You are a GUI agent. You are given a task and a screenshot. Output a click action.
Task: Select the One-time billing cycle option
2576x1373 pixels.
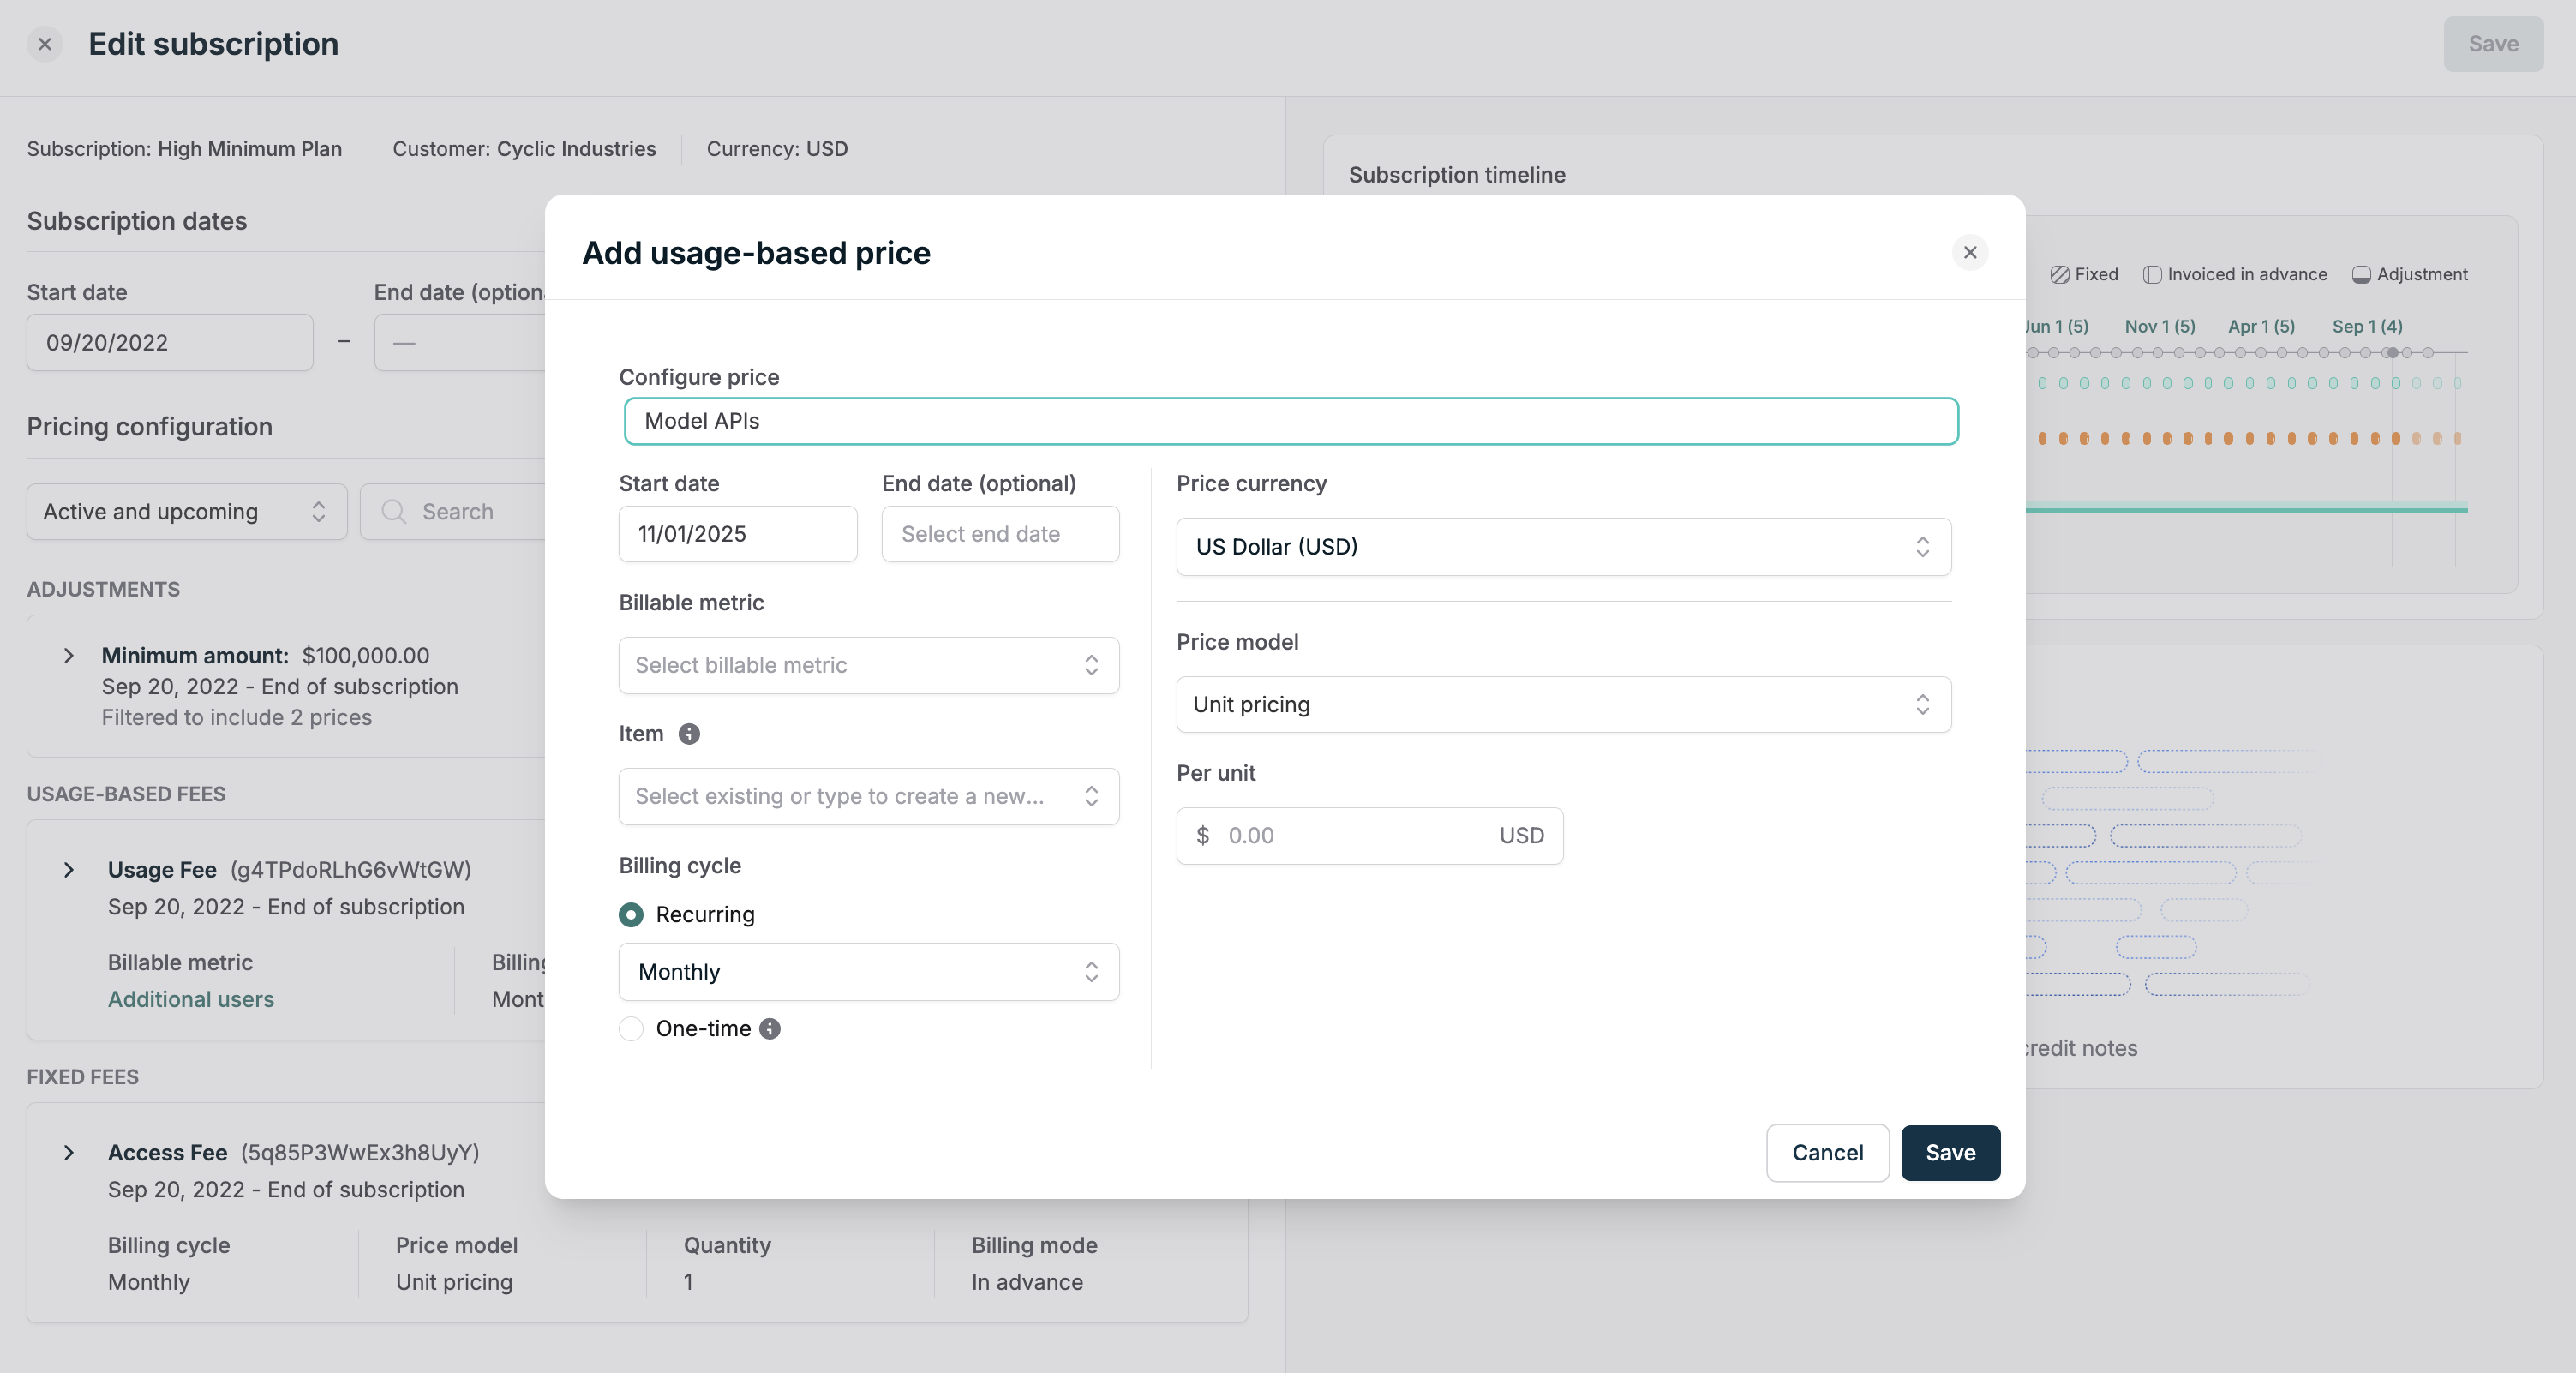pyautogui.click(x=631, y=1029)
